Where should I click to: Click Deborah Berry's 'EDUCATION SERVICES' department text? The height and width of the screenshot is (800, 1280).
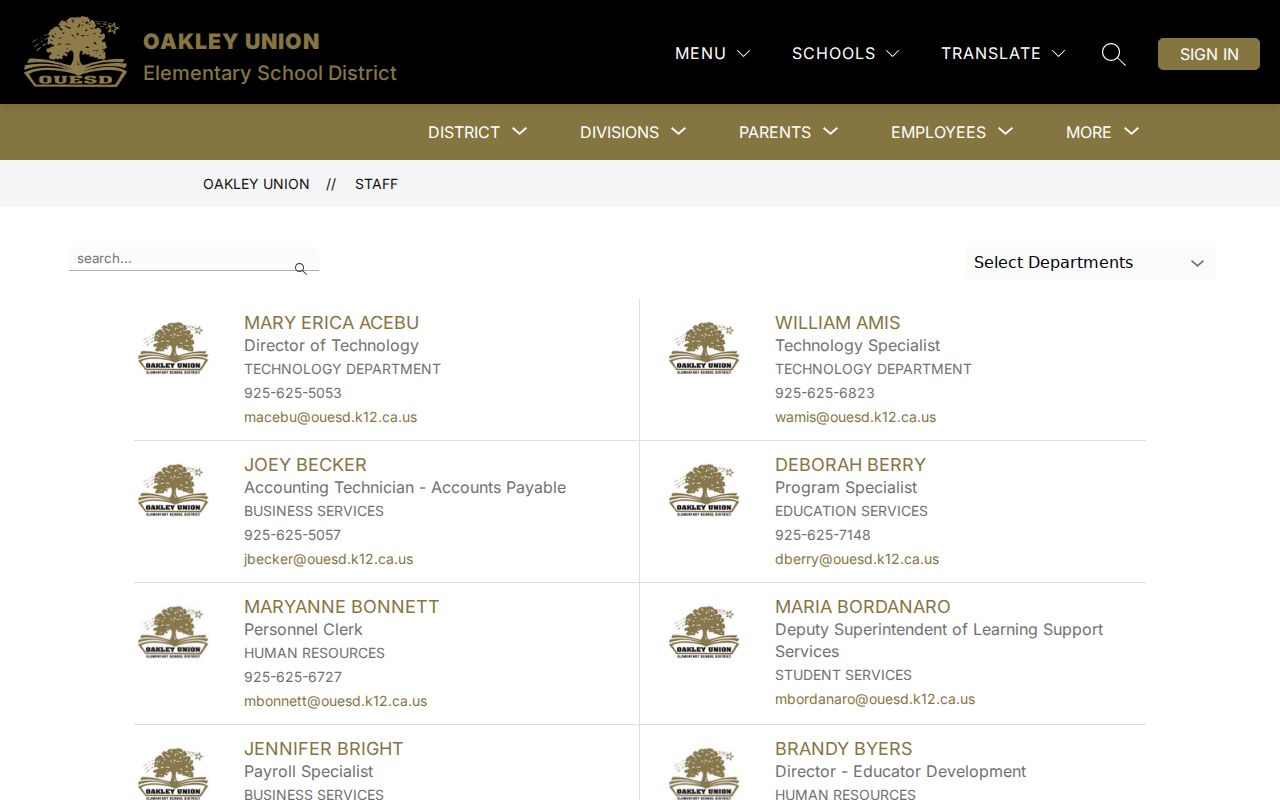(x=851, y=511)
